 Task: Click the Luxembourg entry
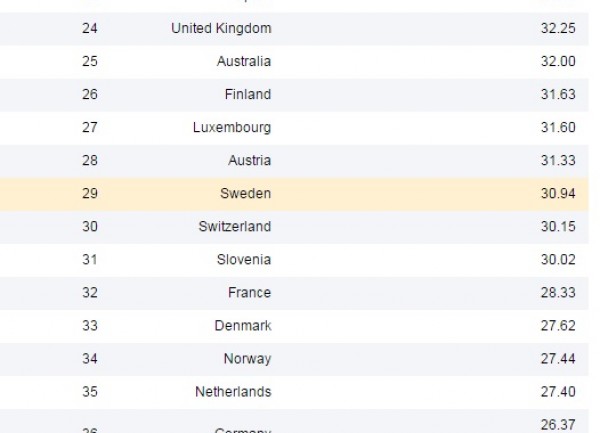(232, 128)
